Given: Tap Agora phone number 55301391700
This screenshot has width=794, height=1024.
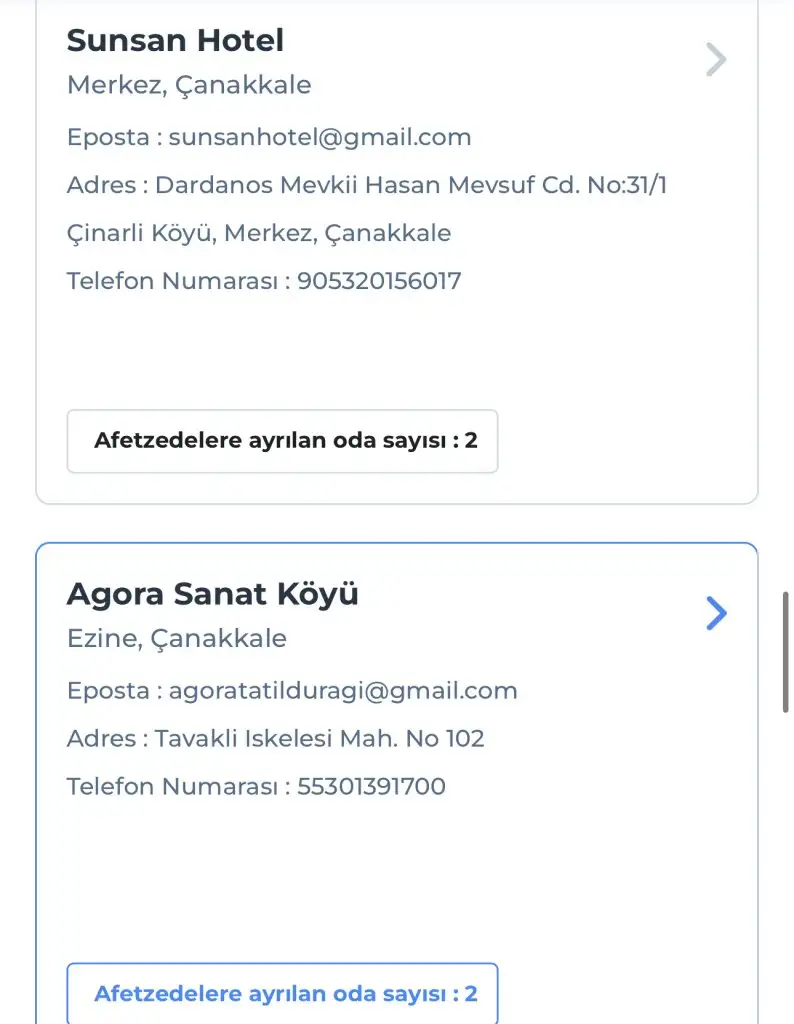Looking at the screenshot, I should click(x=371, y=787).
